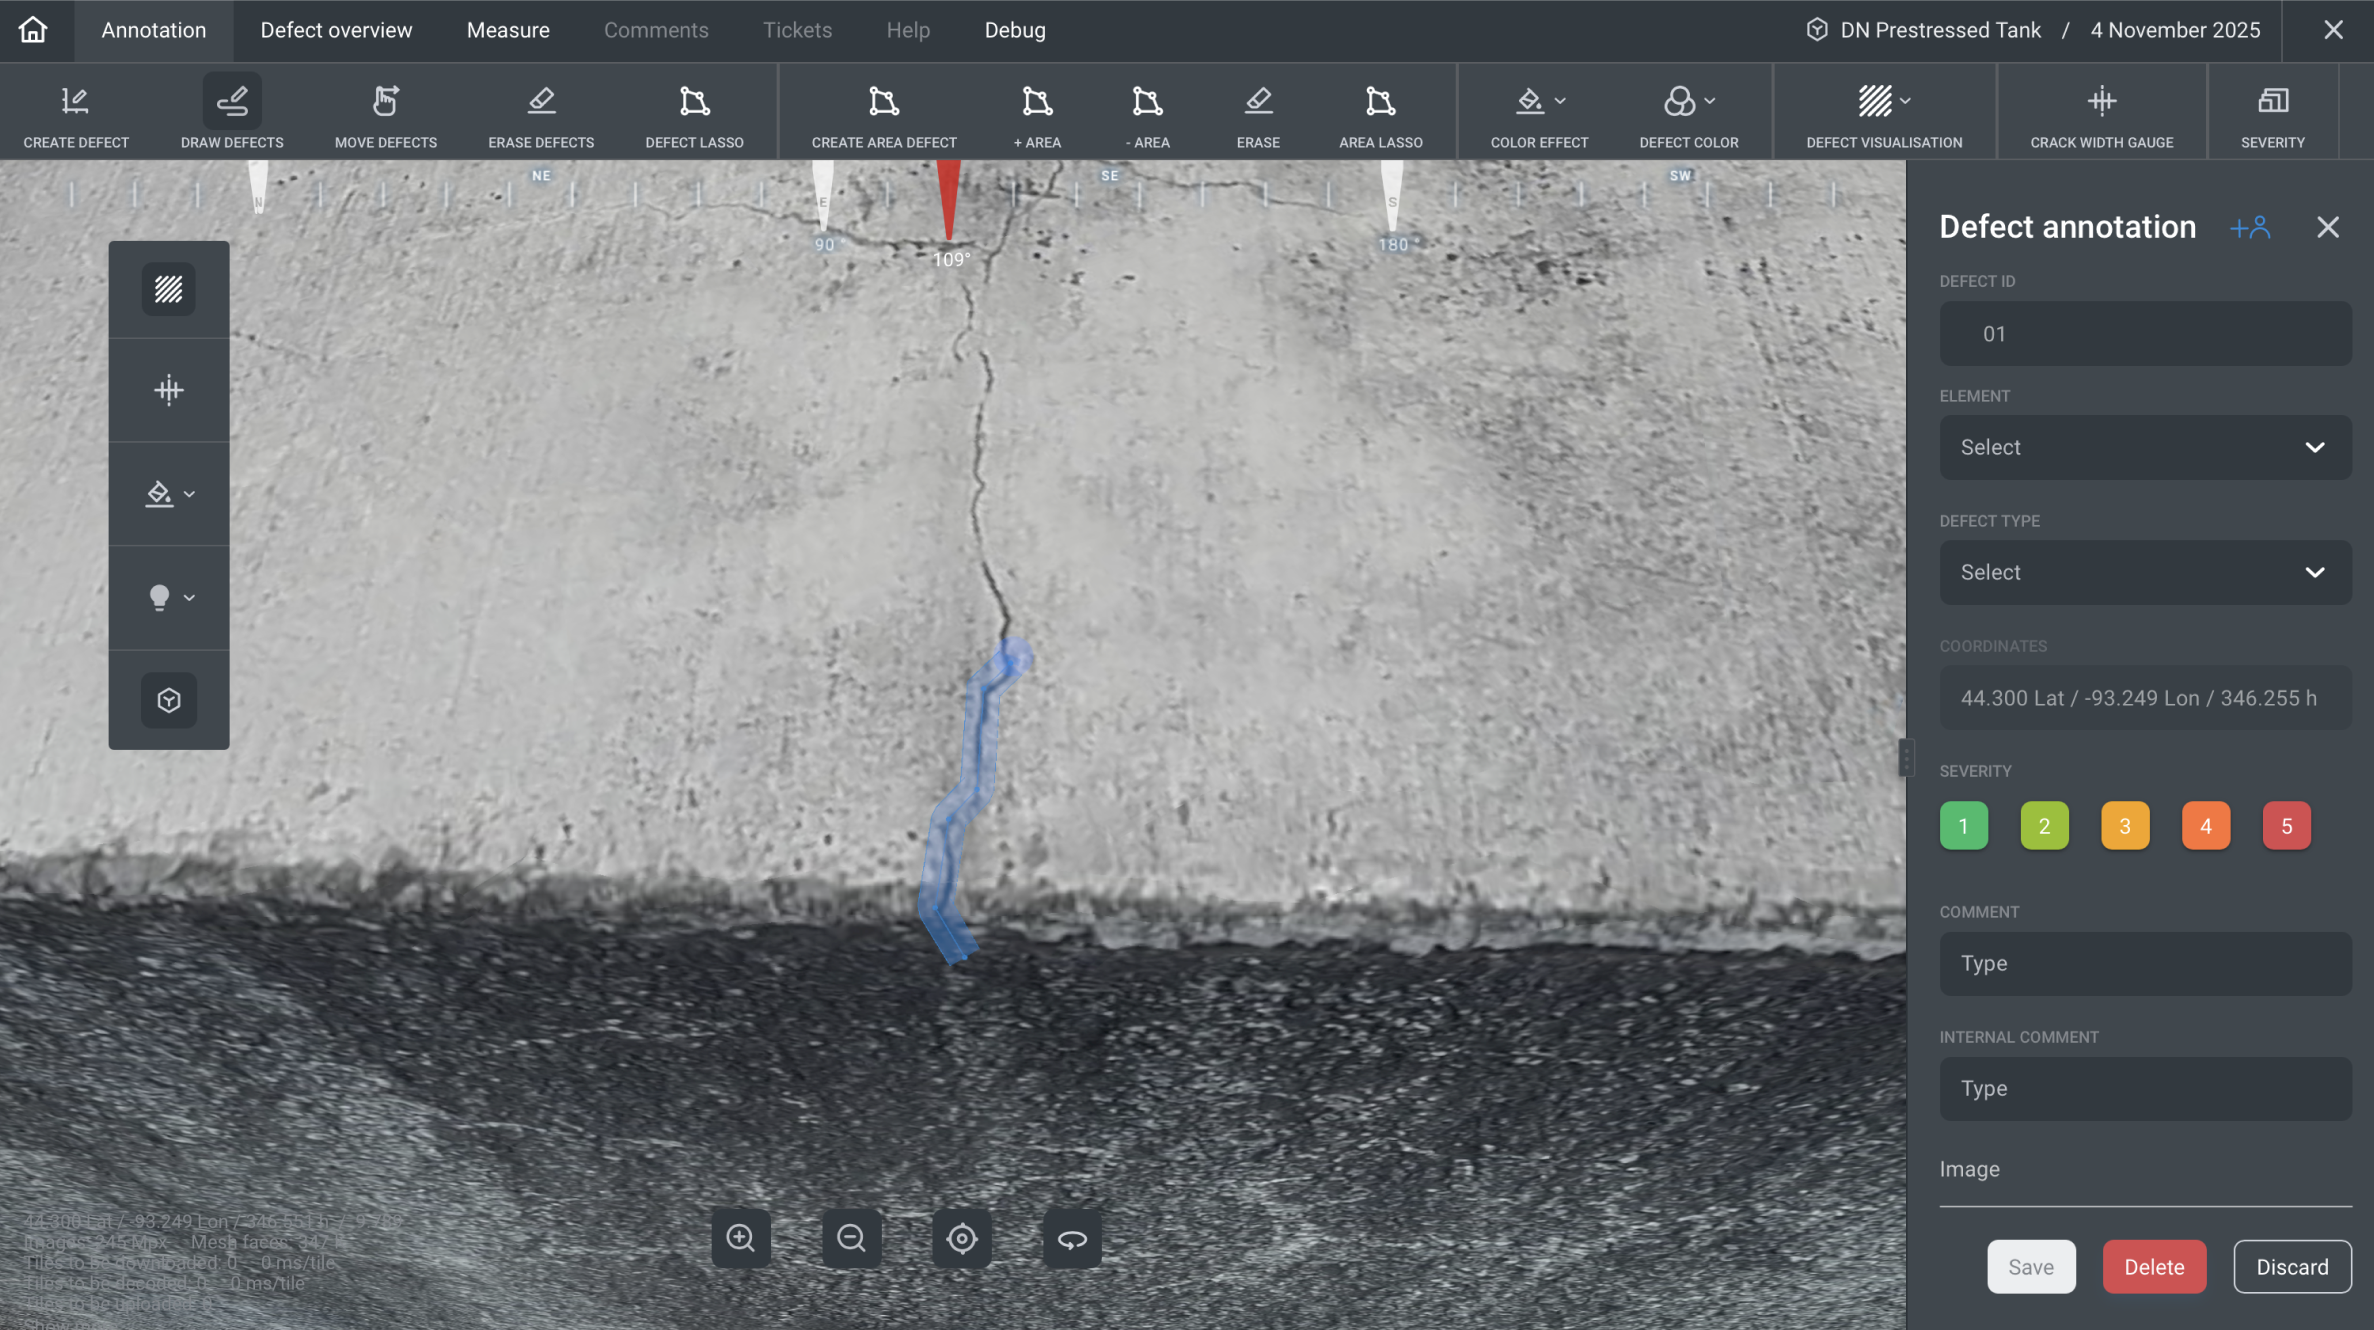The height and width of the screenshot is (1330, 2374).
Task: Toggle the 3D cube view in sidebar
Action: (168, 700)
